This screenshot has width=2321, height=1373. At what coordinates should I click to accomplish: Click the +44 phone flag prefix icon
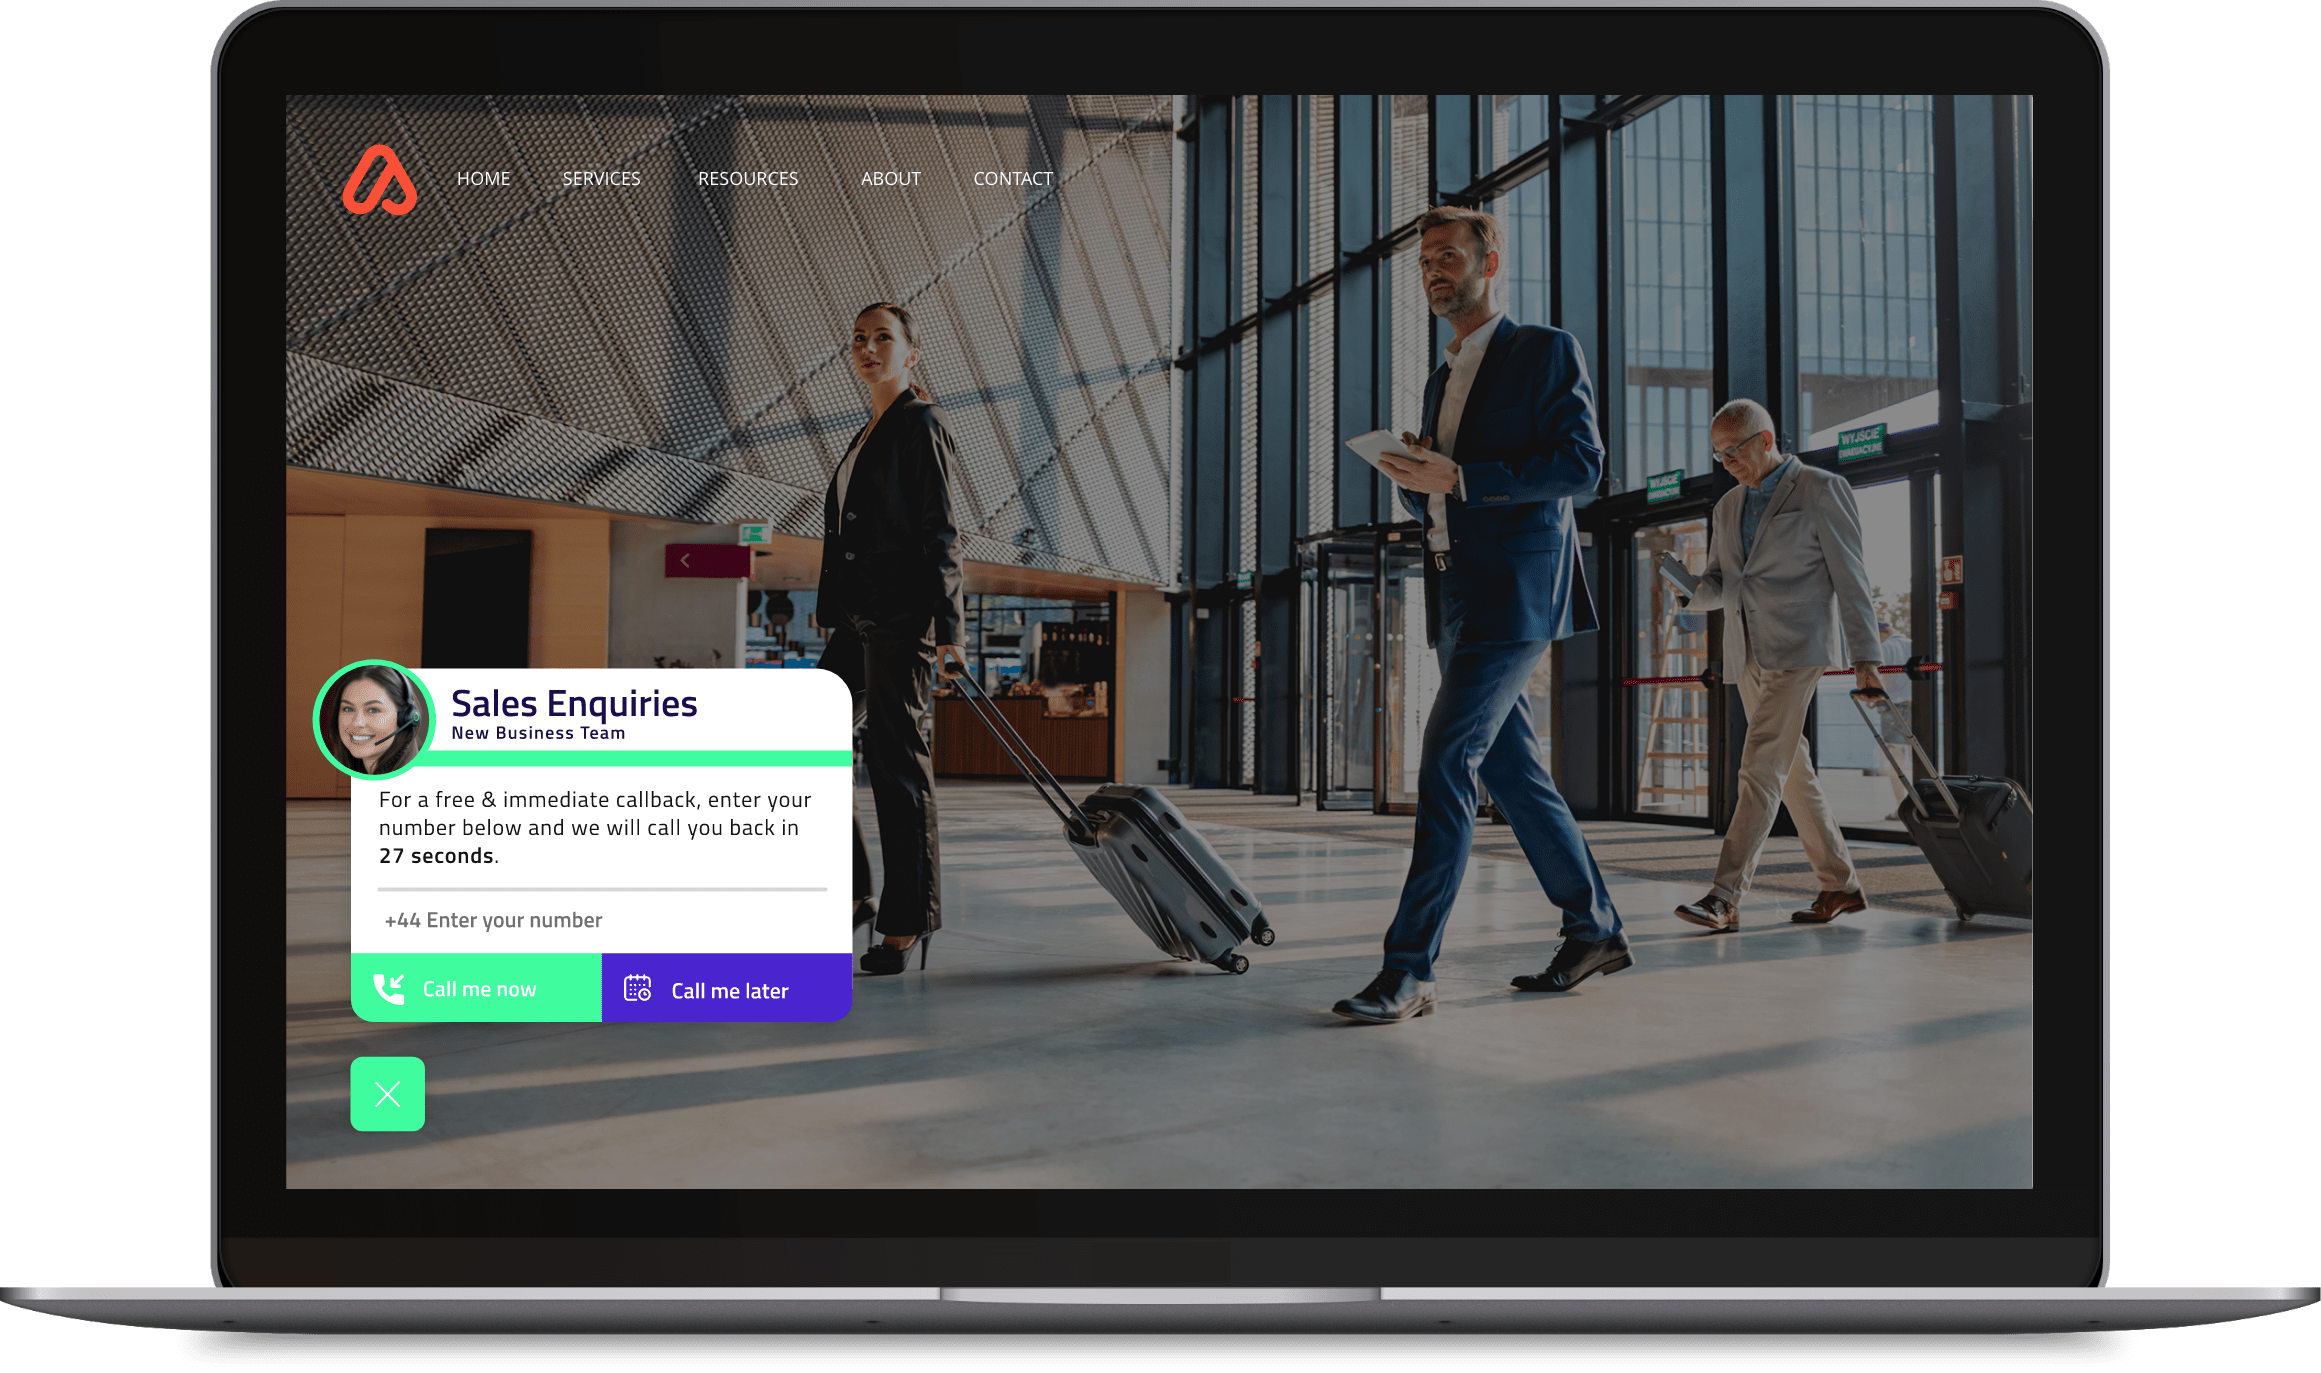click(x=396, y=917)
